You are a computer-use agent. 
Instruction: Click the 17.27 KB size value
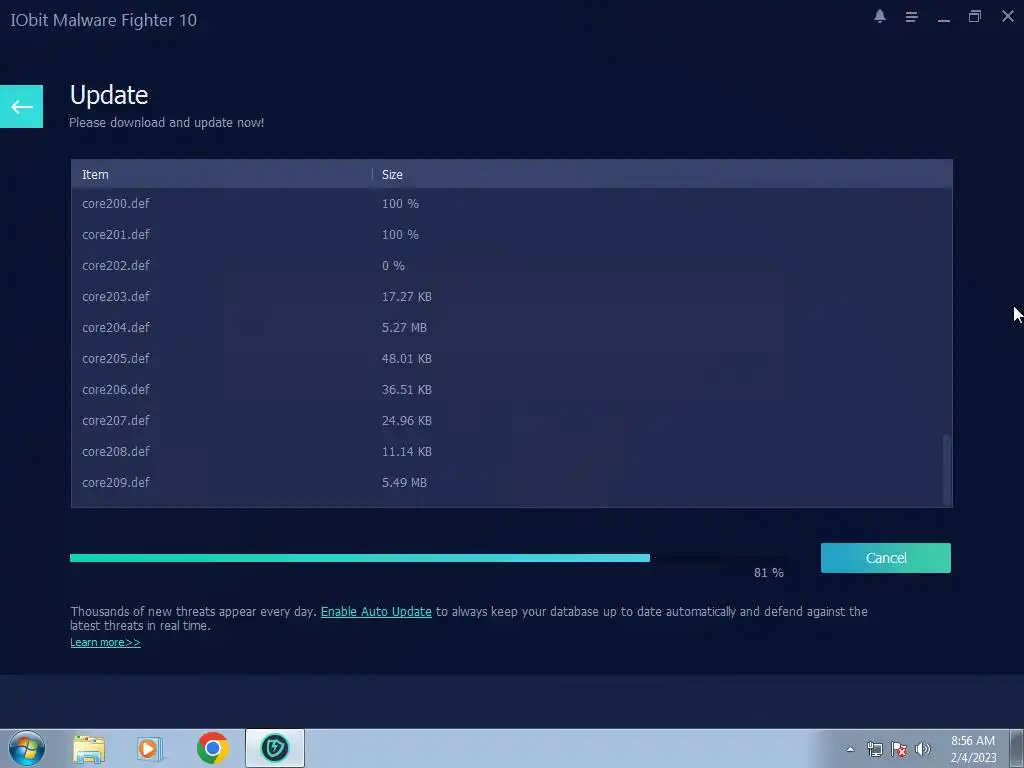406,296
